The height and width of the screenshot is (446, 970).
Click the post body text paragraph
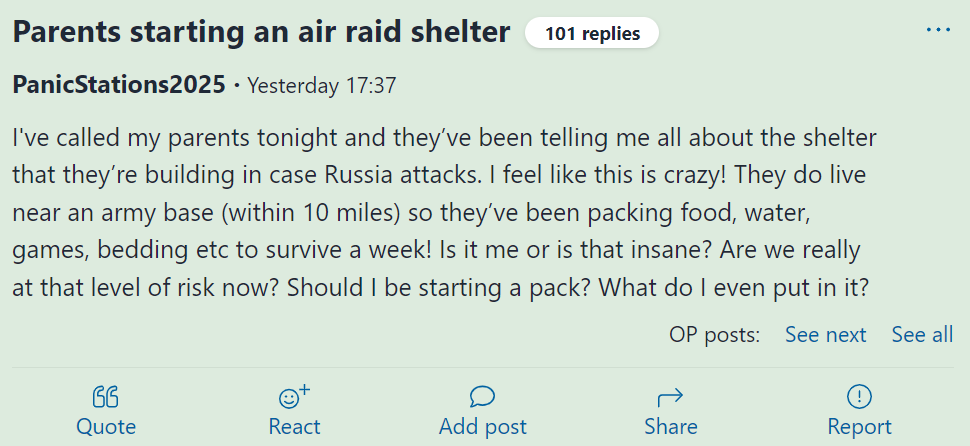445,212
